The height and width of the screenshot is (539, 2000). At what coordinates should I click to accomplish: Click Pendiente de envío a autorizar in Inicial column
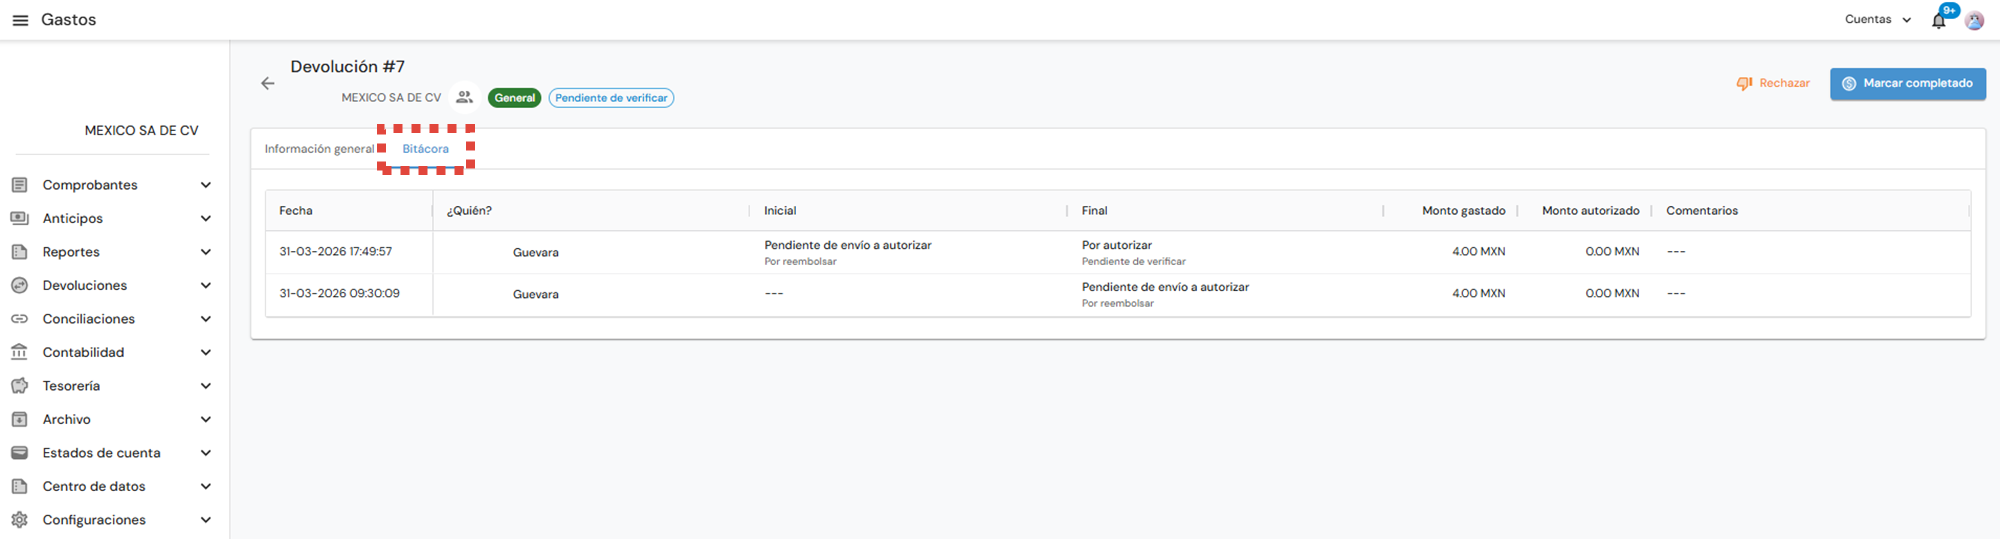tap(847, 245)
